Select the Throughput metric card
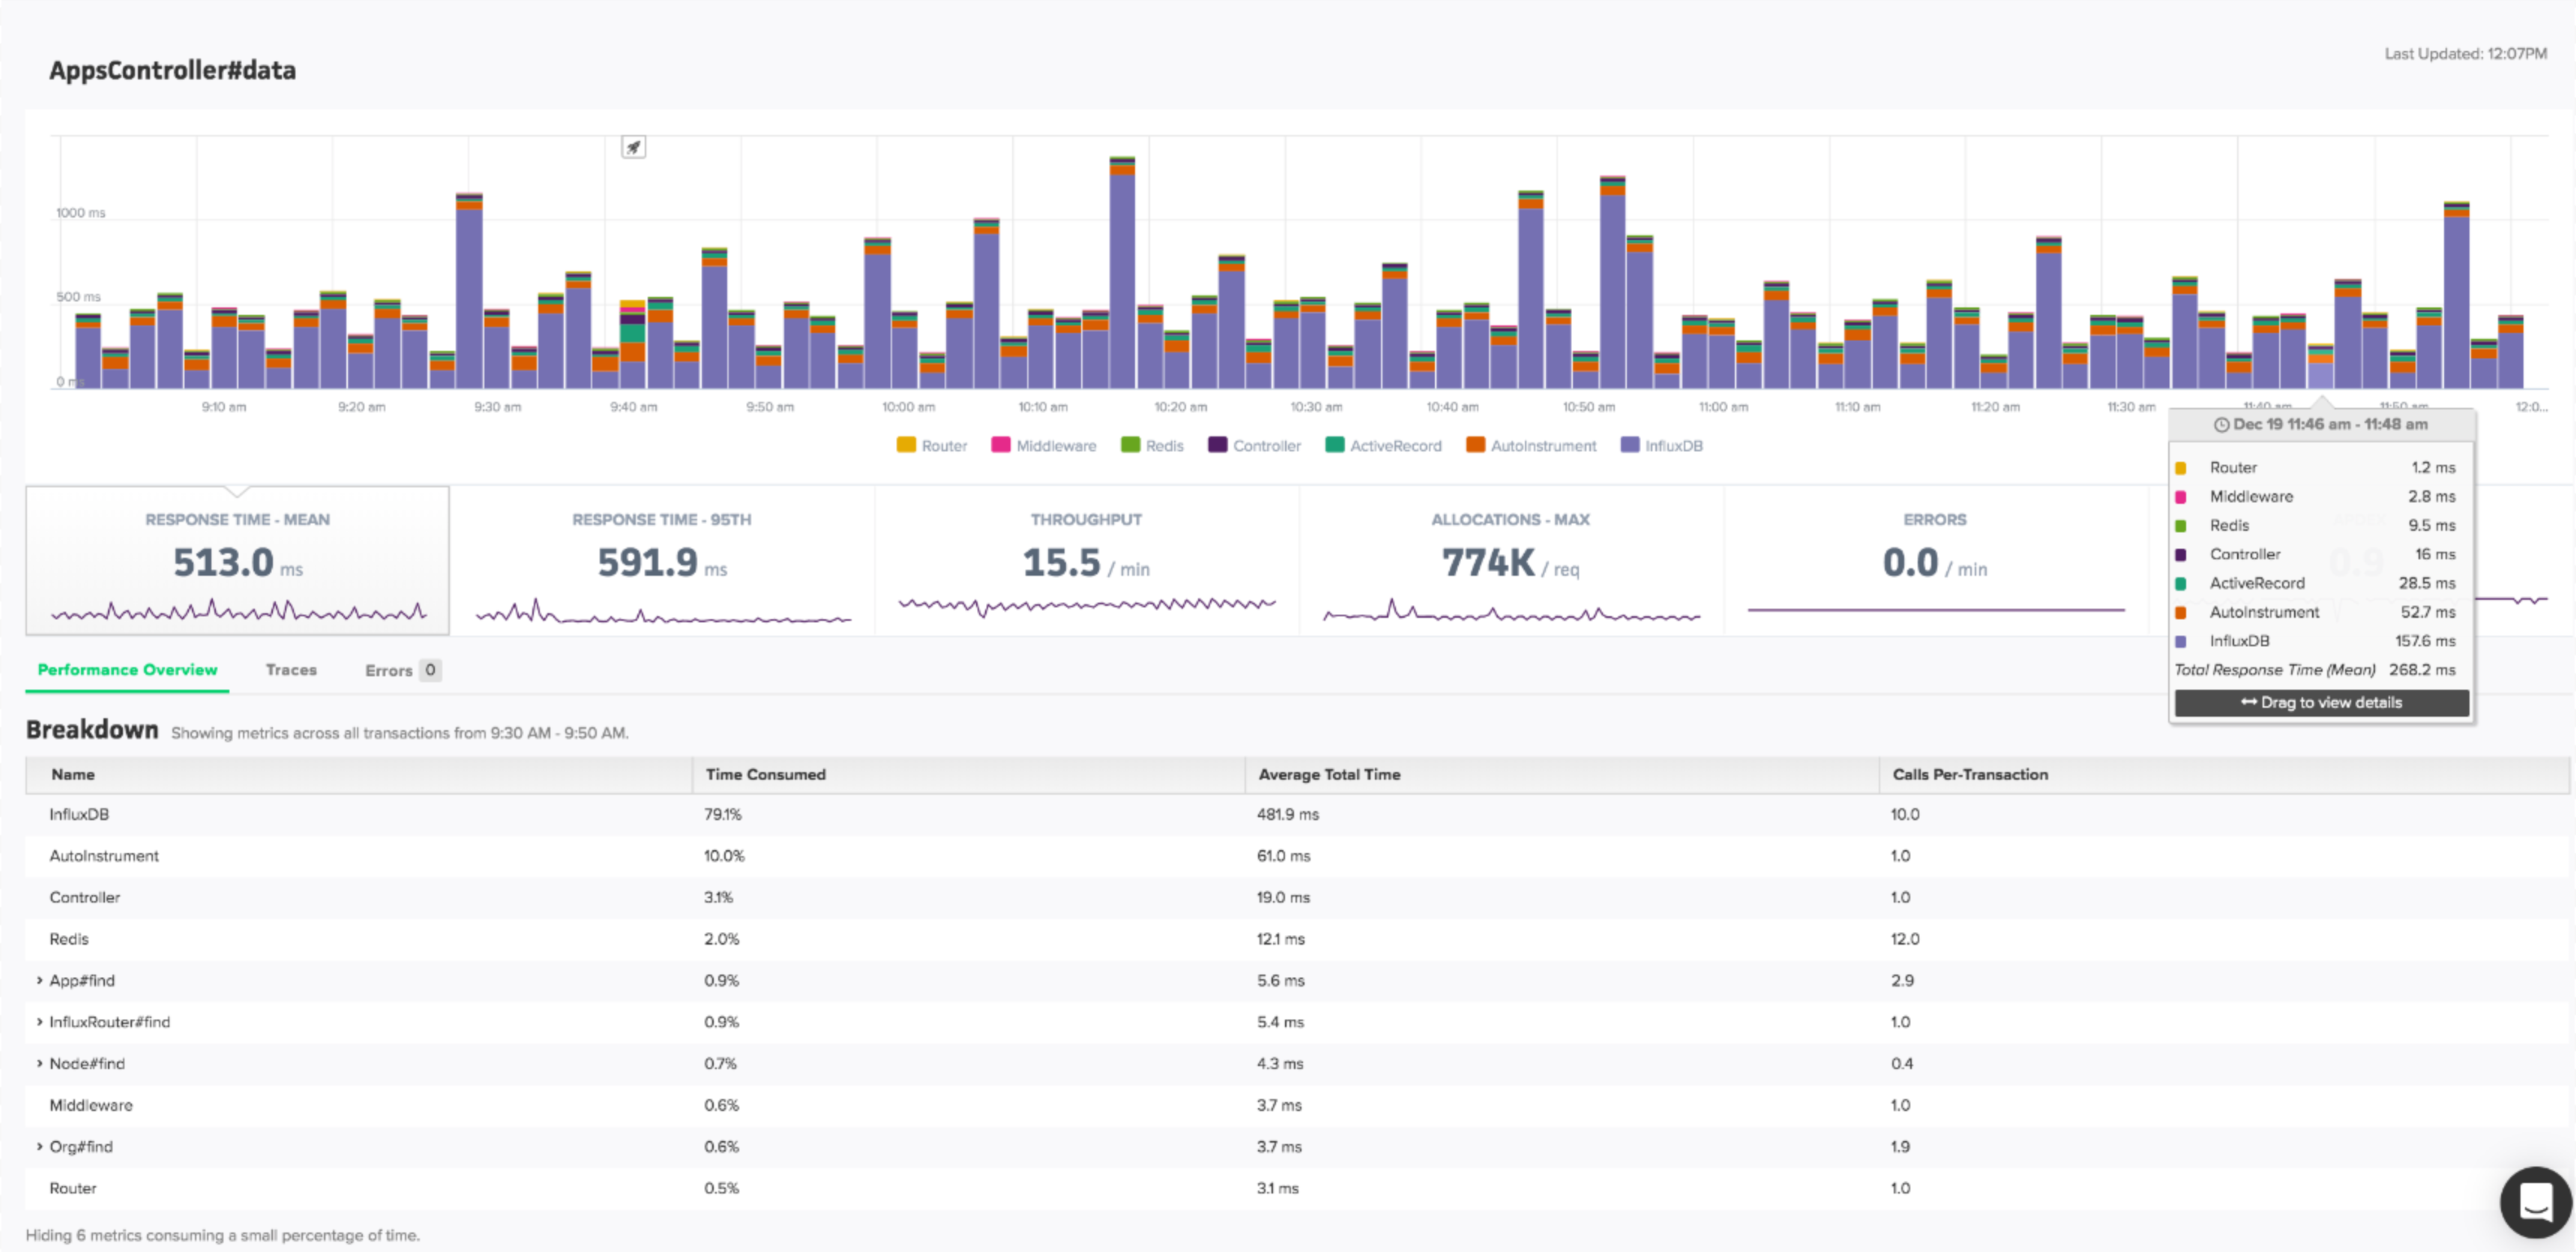 tap(1086, 561)
